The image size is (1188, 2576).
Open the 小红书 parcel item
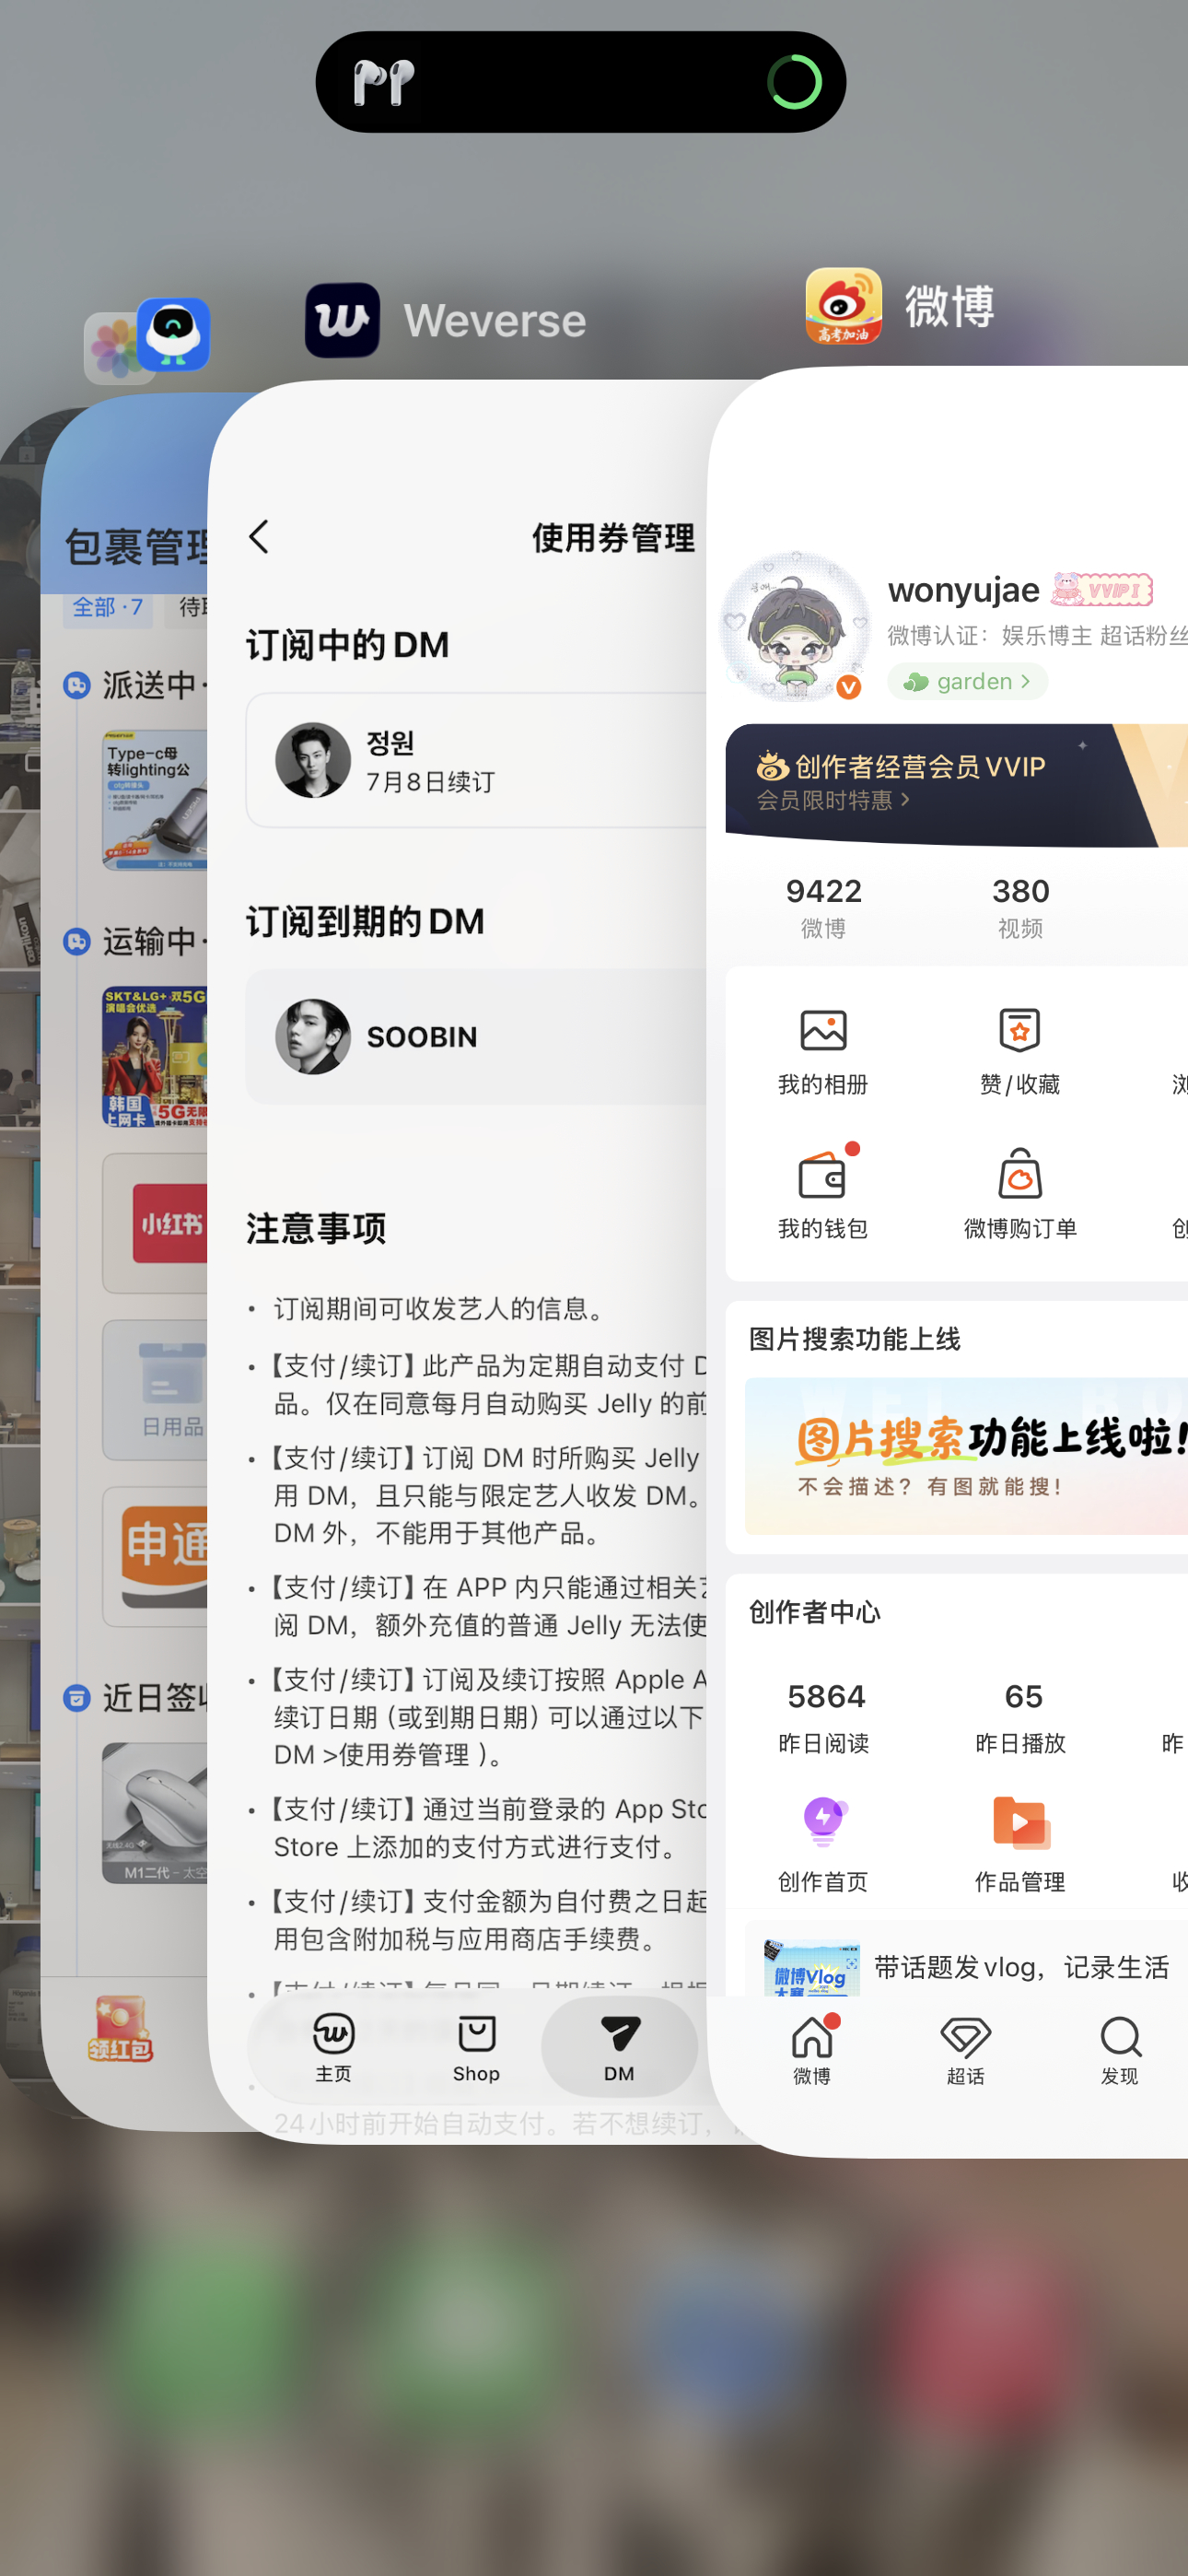[x=155, y=1223]
